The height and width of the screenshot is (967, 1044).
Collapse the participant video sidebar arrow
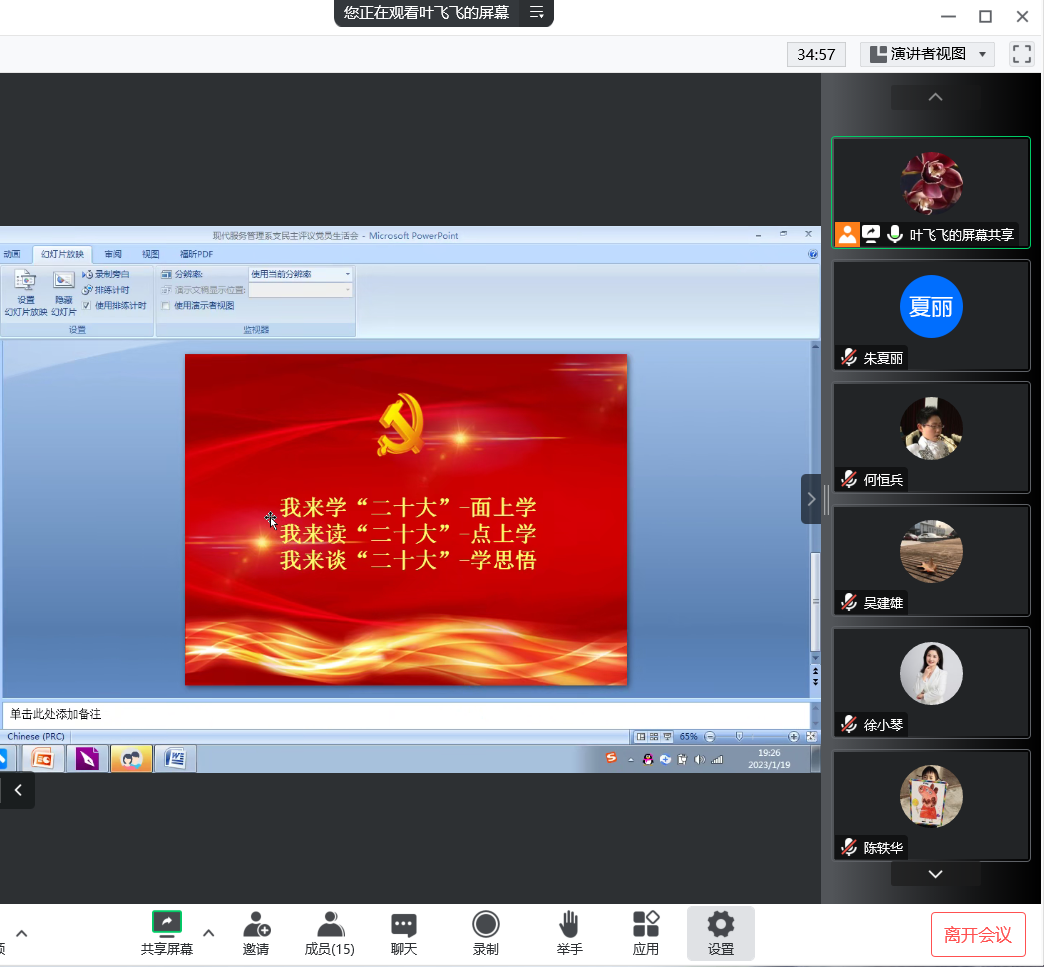coord(811,499)
